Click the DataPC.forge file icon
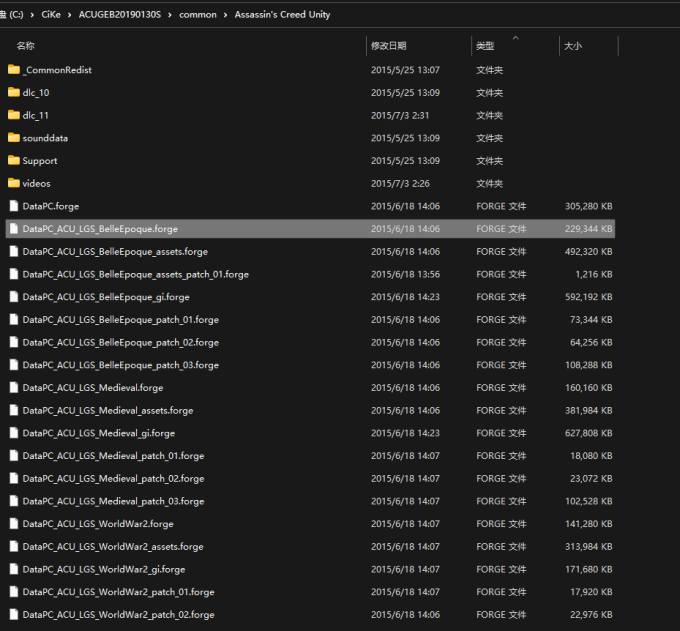The height and width of the screenshot is (631, 680). click(14, 206)
